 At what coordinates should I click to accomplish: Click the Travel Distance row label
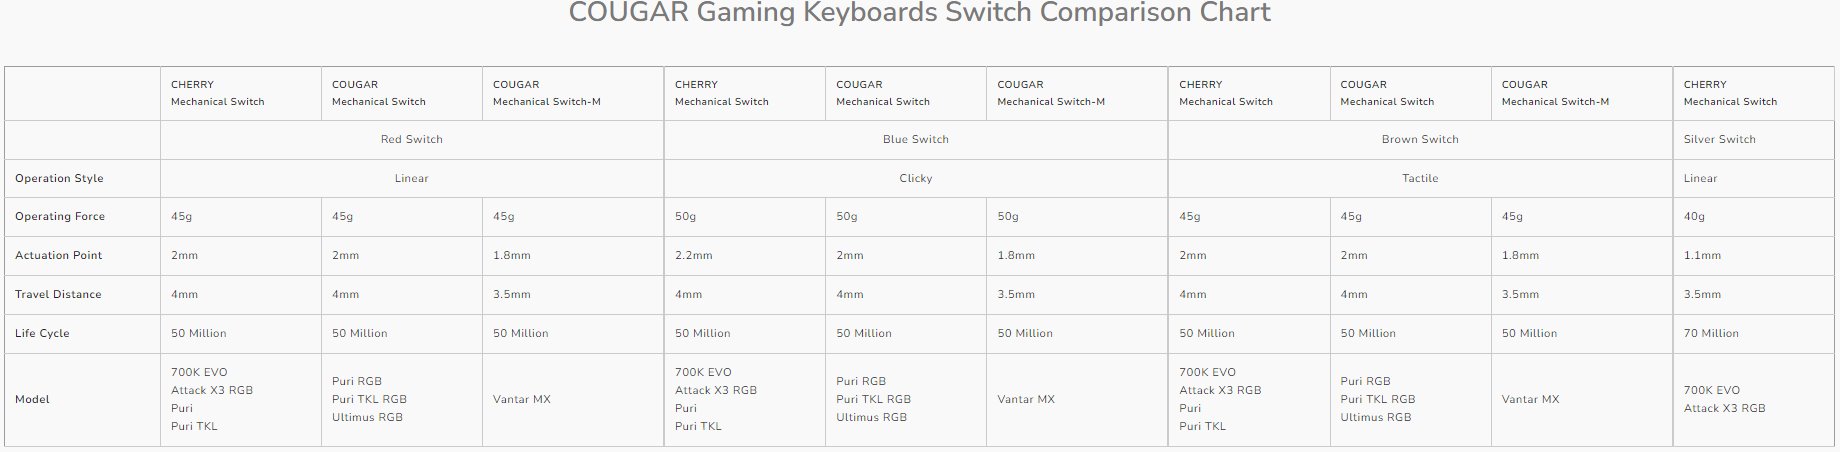(x=58, y=295)
